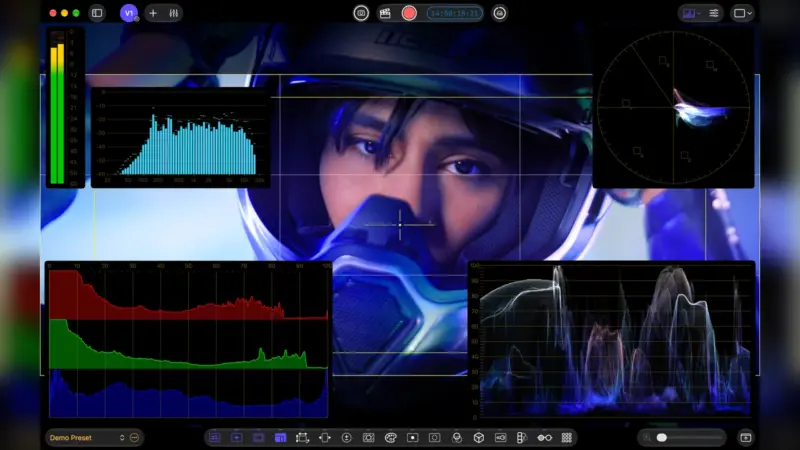
Task: Open the window layout dropdown
Action: point(742,13)
